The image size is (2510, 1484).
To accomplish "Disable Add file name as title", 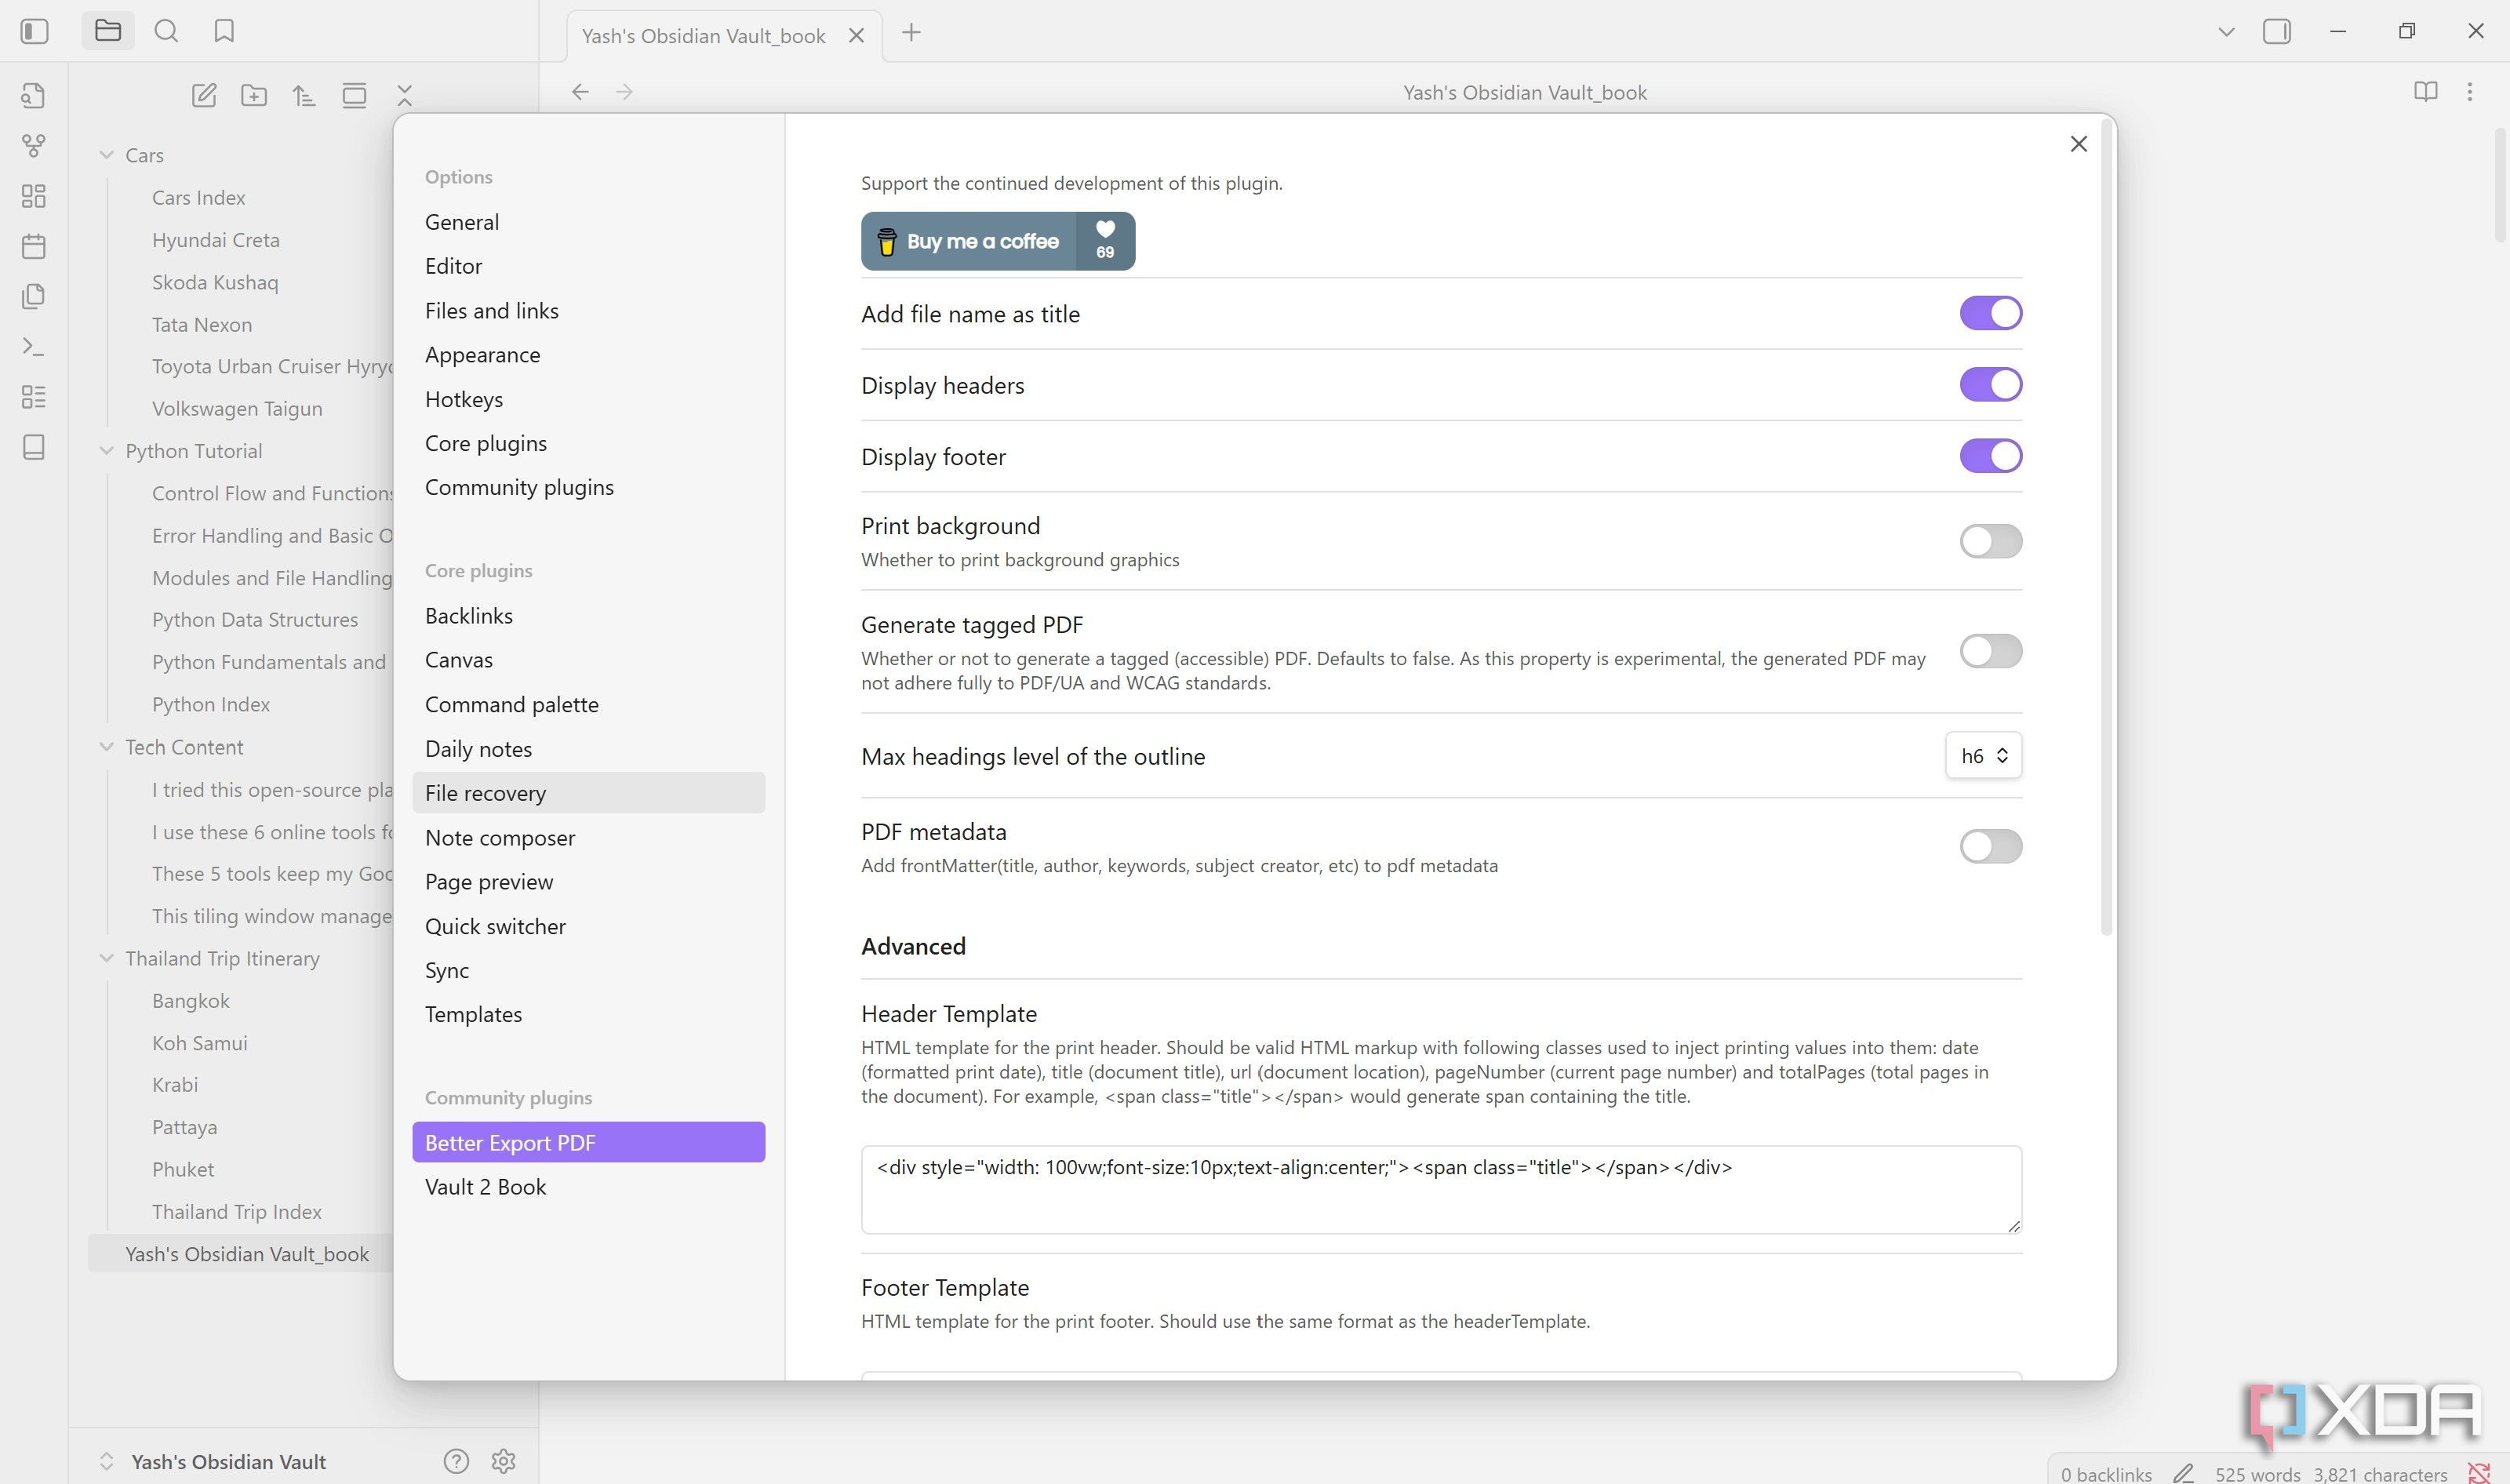I will (x=1990, y=313).
